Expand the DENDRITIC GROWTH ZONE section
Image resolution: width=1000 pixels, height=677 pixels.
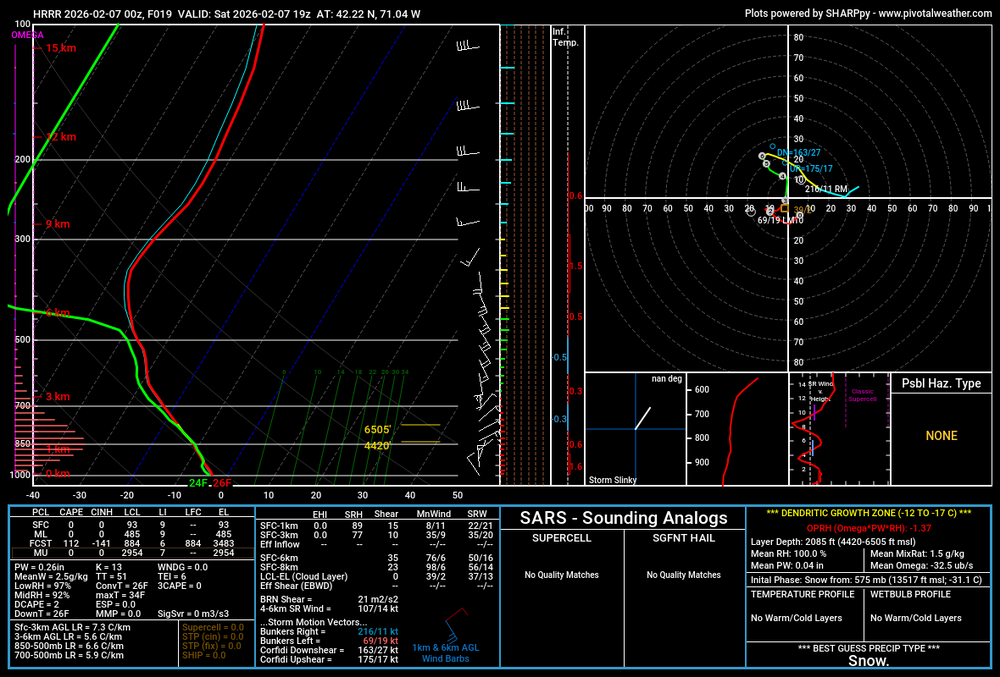[x=867, y=514]
